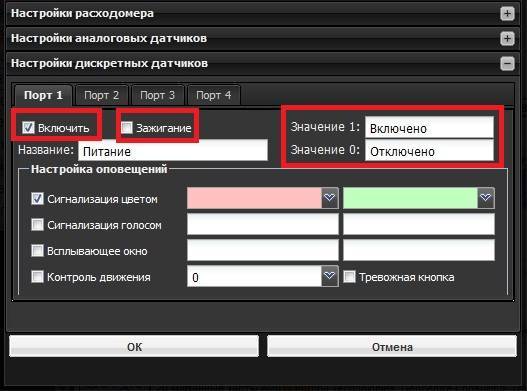Expand the Настройки расходомера section with plus icon
Image resolution: width=527 pixels, height=391 pixels.
[508, 14]
